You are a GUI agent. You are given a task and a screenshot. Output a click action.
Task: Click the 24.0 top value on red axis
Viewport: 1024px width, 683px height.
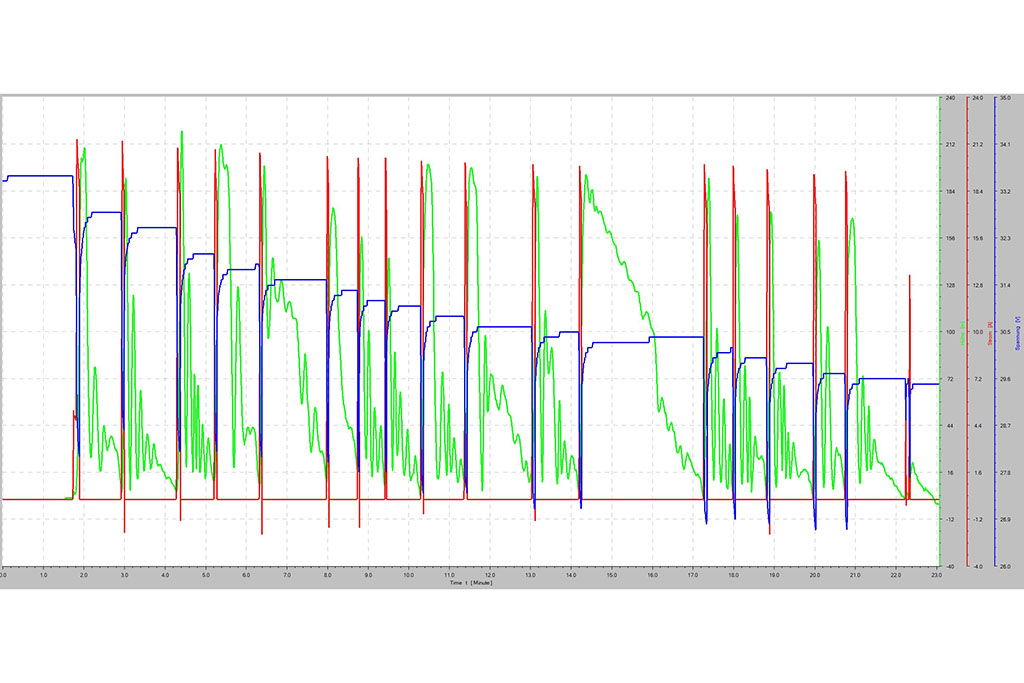[978, 98]
